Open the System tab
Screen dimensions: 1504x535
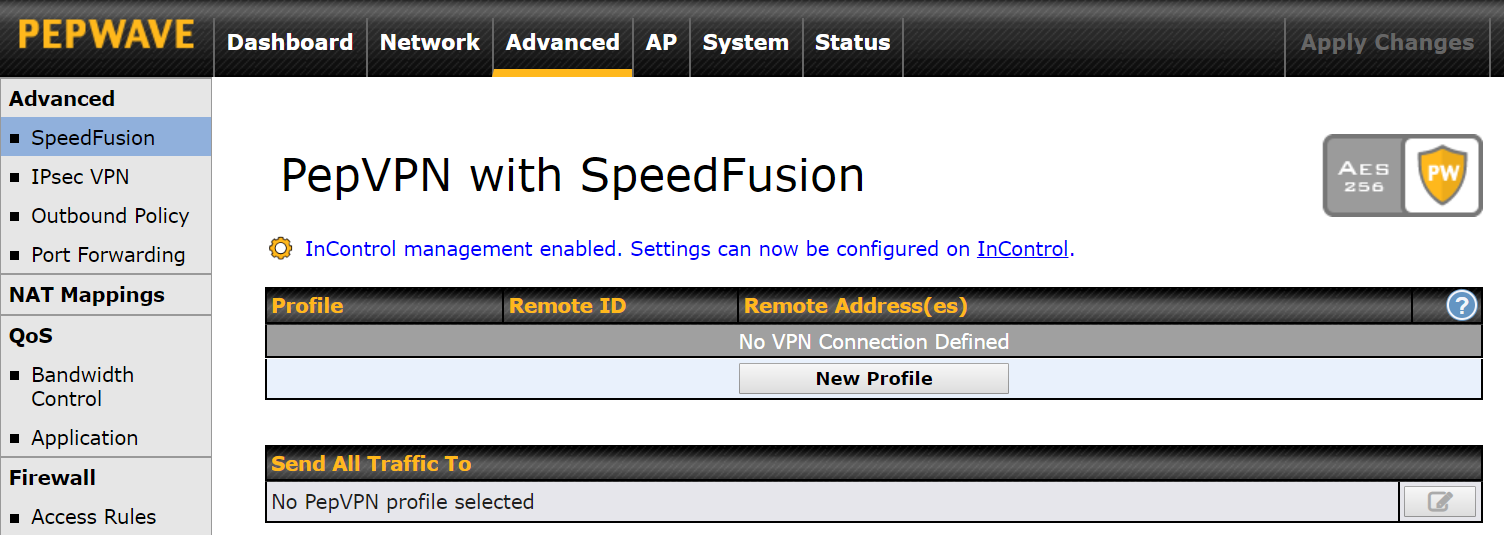click(745, 42)
